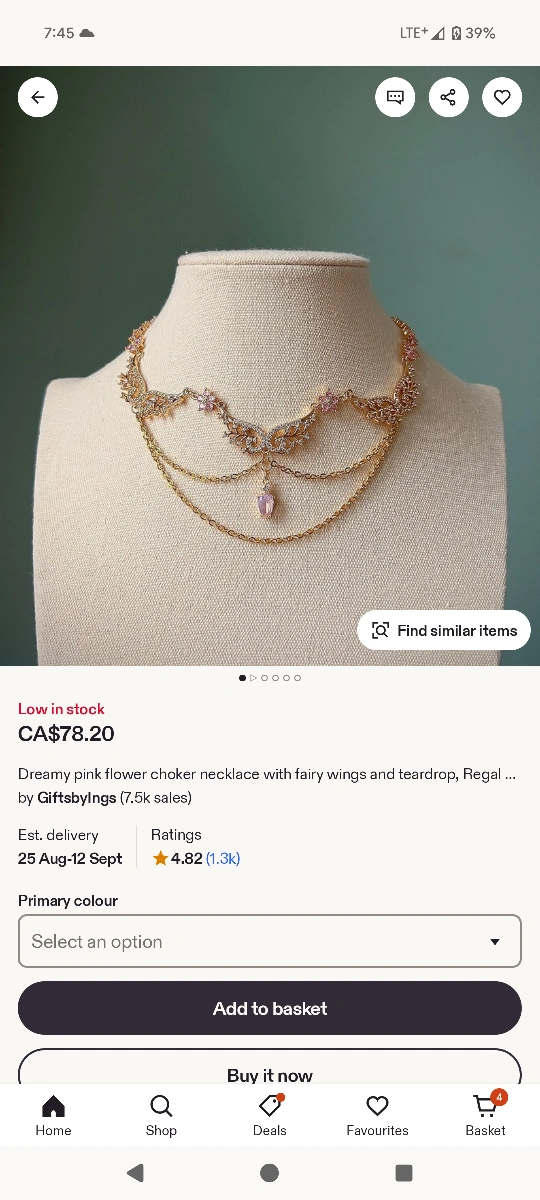
Task: Tap Buy it now button
Action: click(270, 1067)
